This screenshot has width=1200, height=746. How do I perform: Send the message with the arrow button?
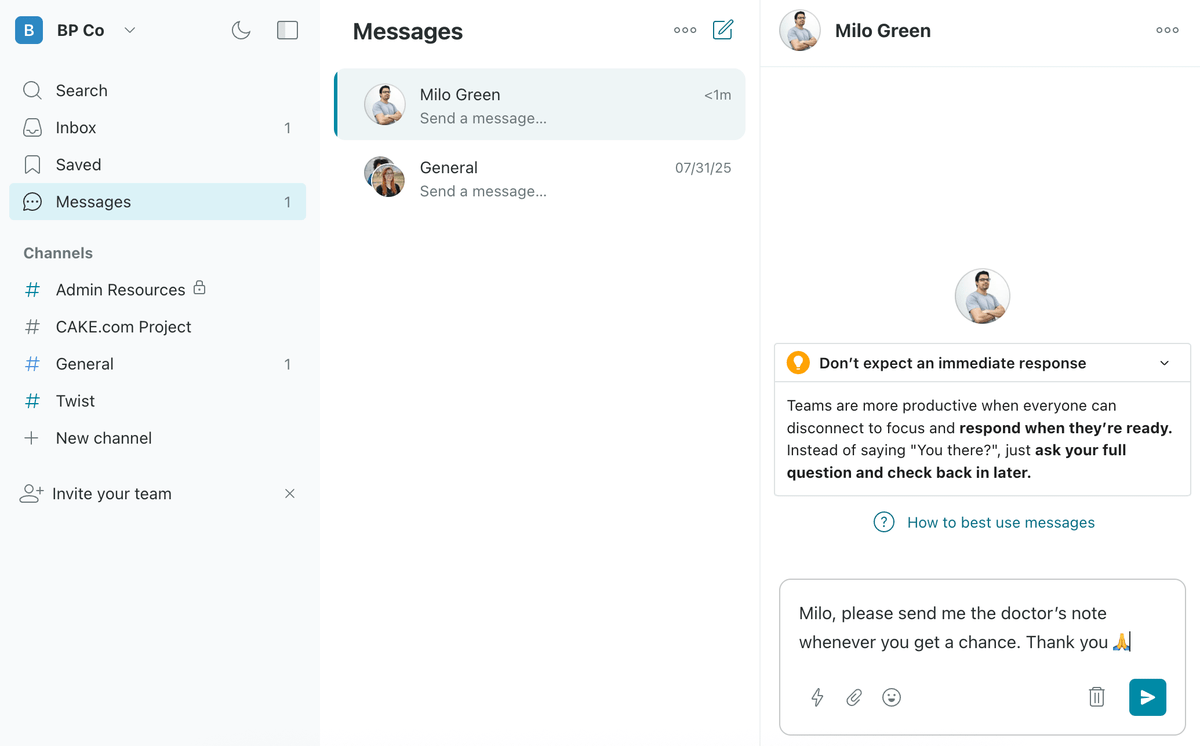(x=1147, y=697)
